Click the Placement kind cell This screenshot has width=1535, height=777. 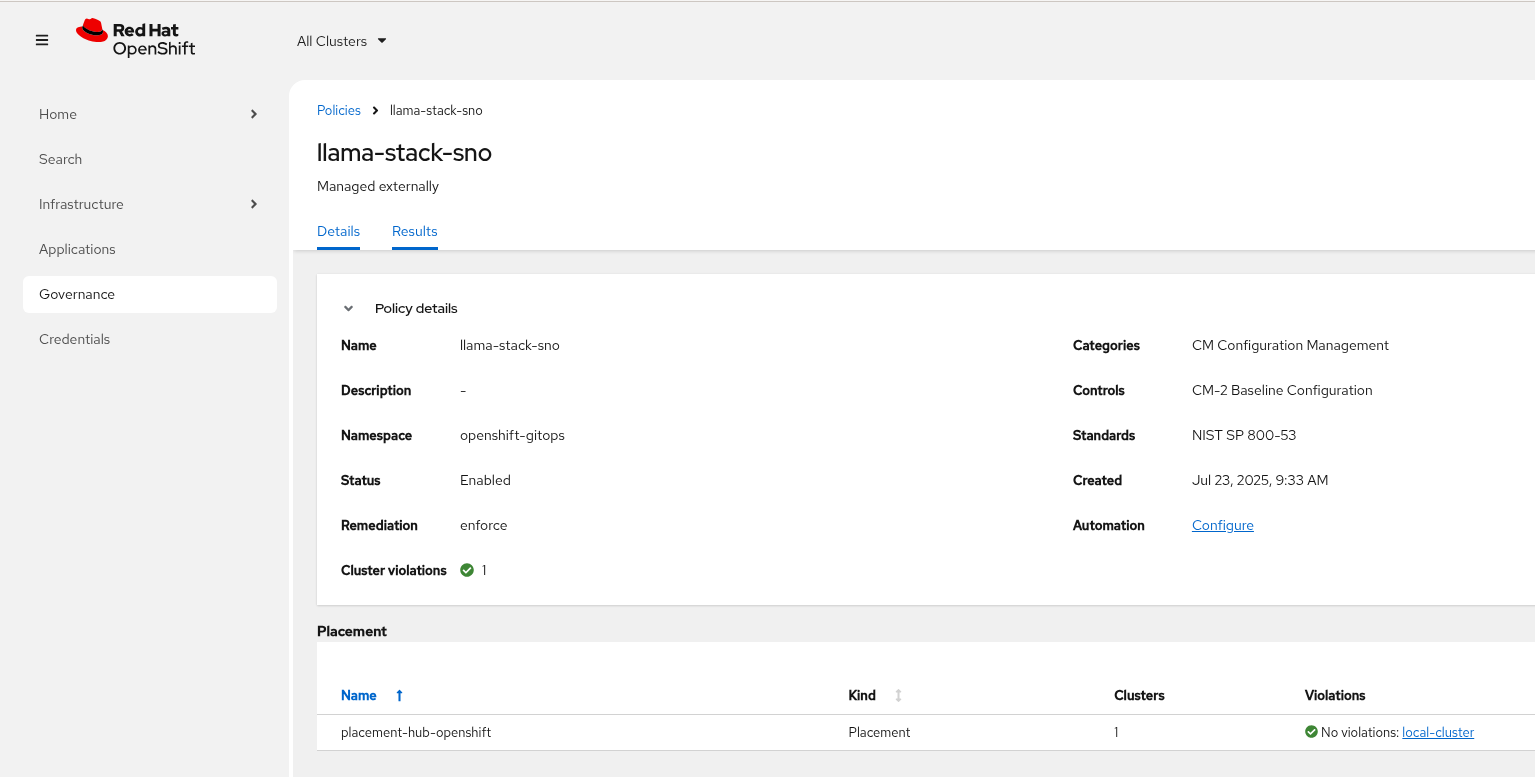tap(879, 732)
